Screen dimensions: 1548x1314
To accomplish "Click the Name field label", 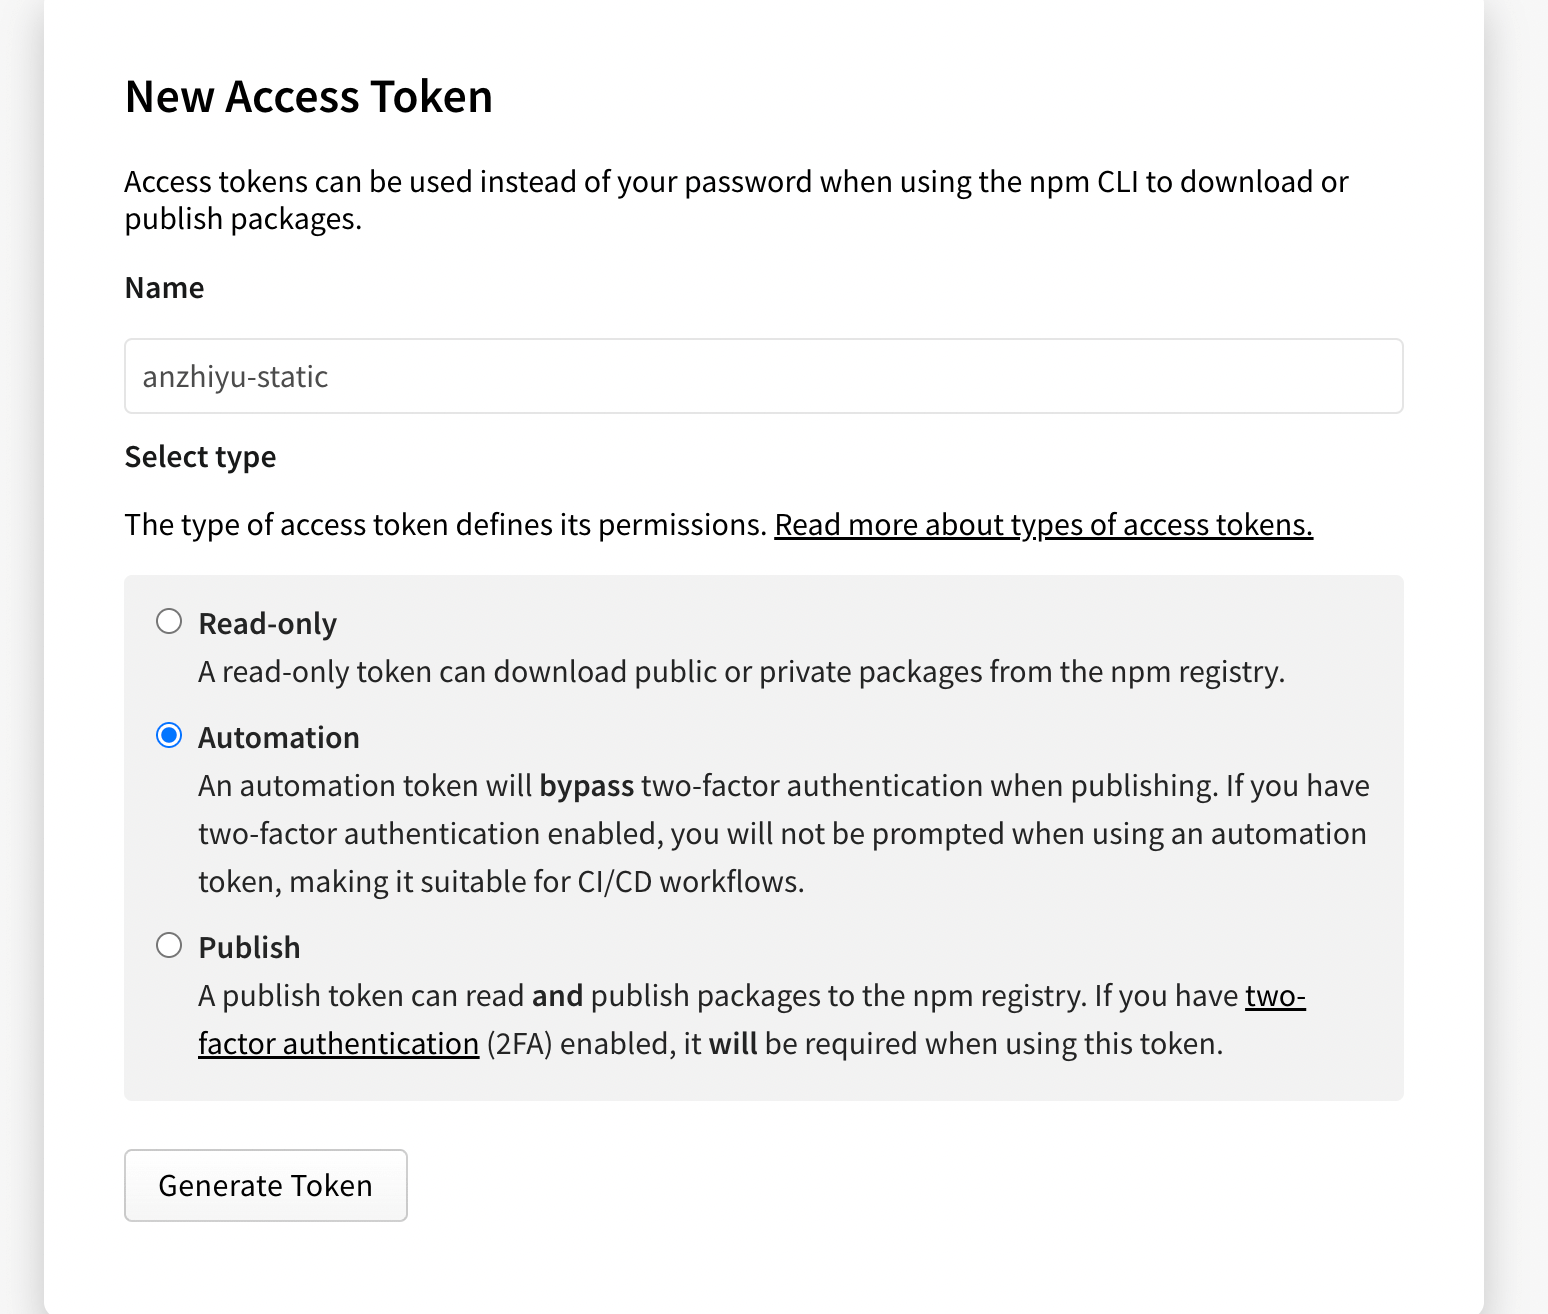I will click(164, 288).
